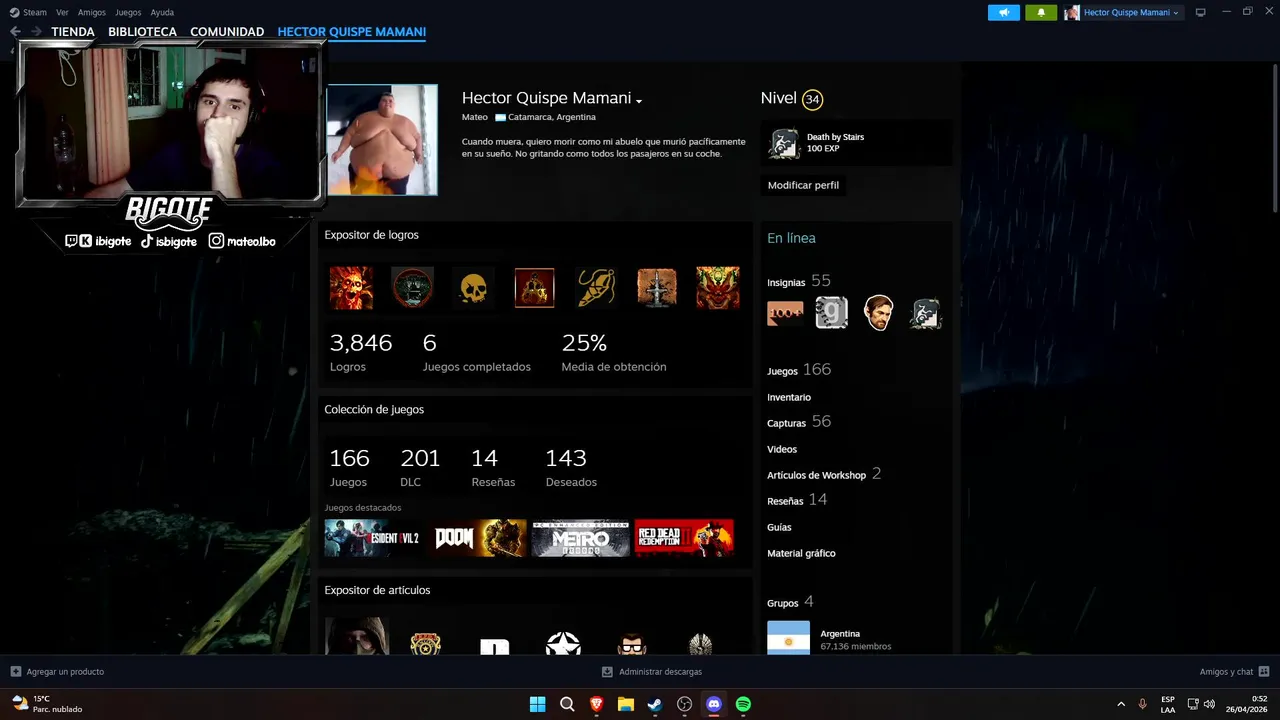Open the Amigos menu
Screen dimensions: 1280x720
(x=92, y=12)
